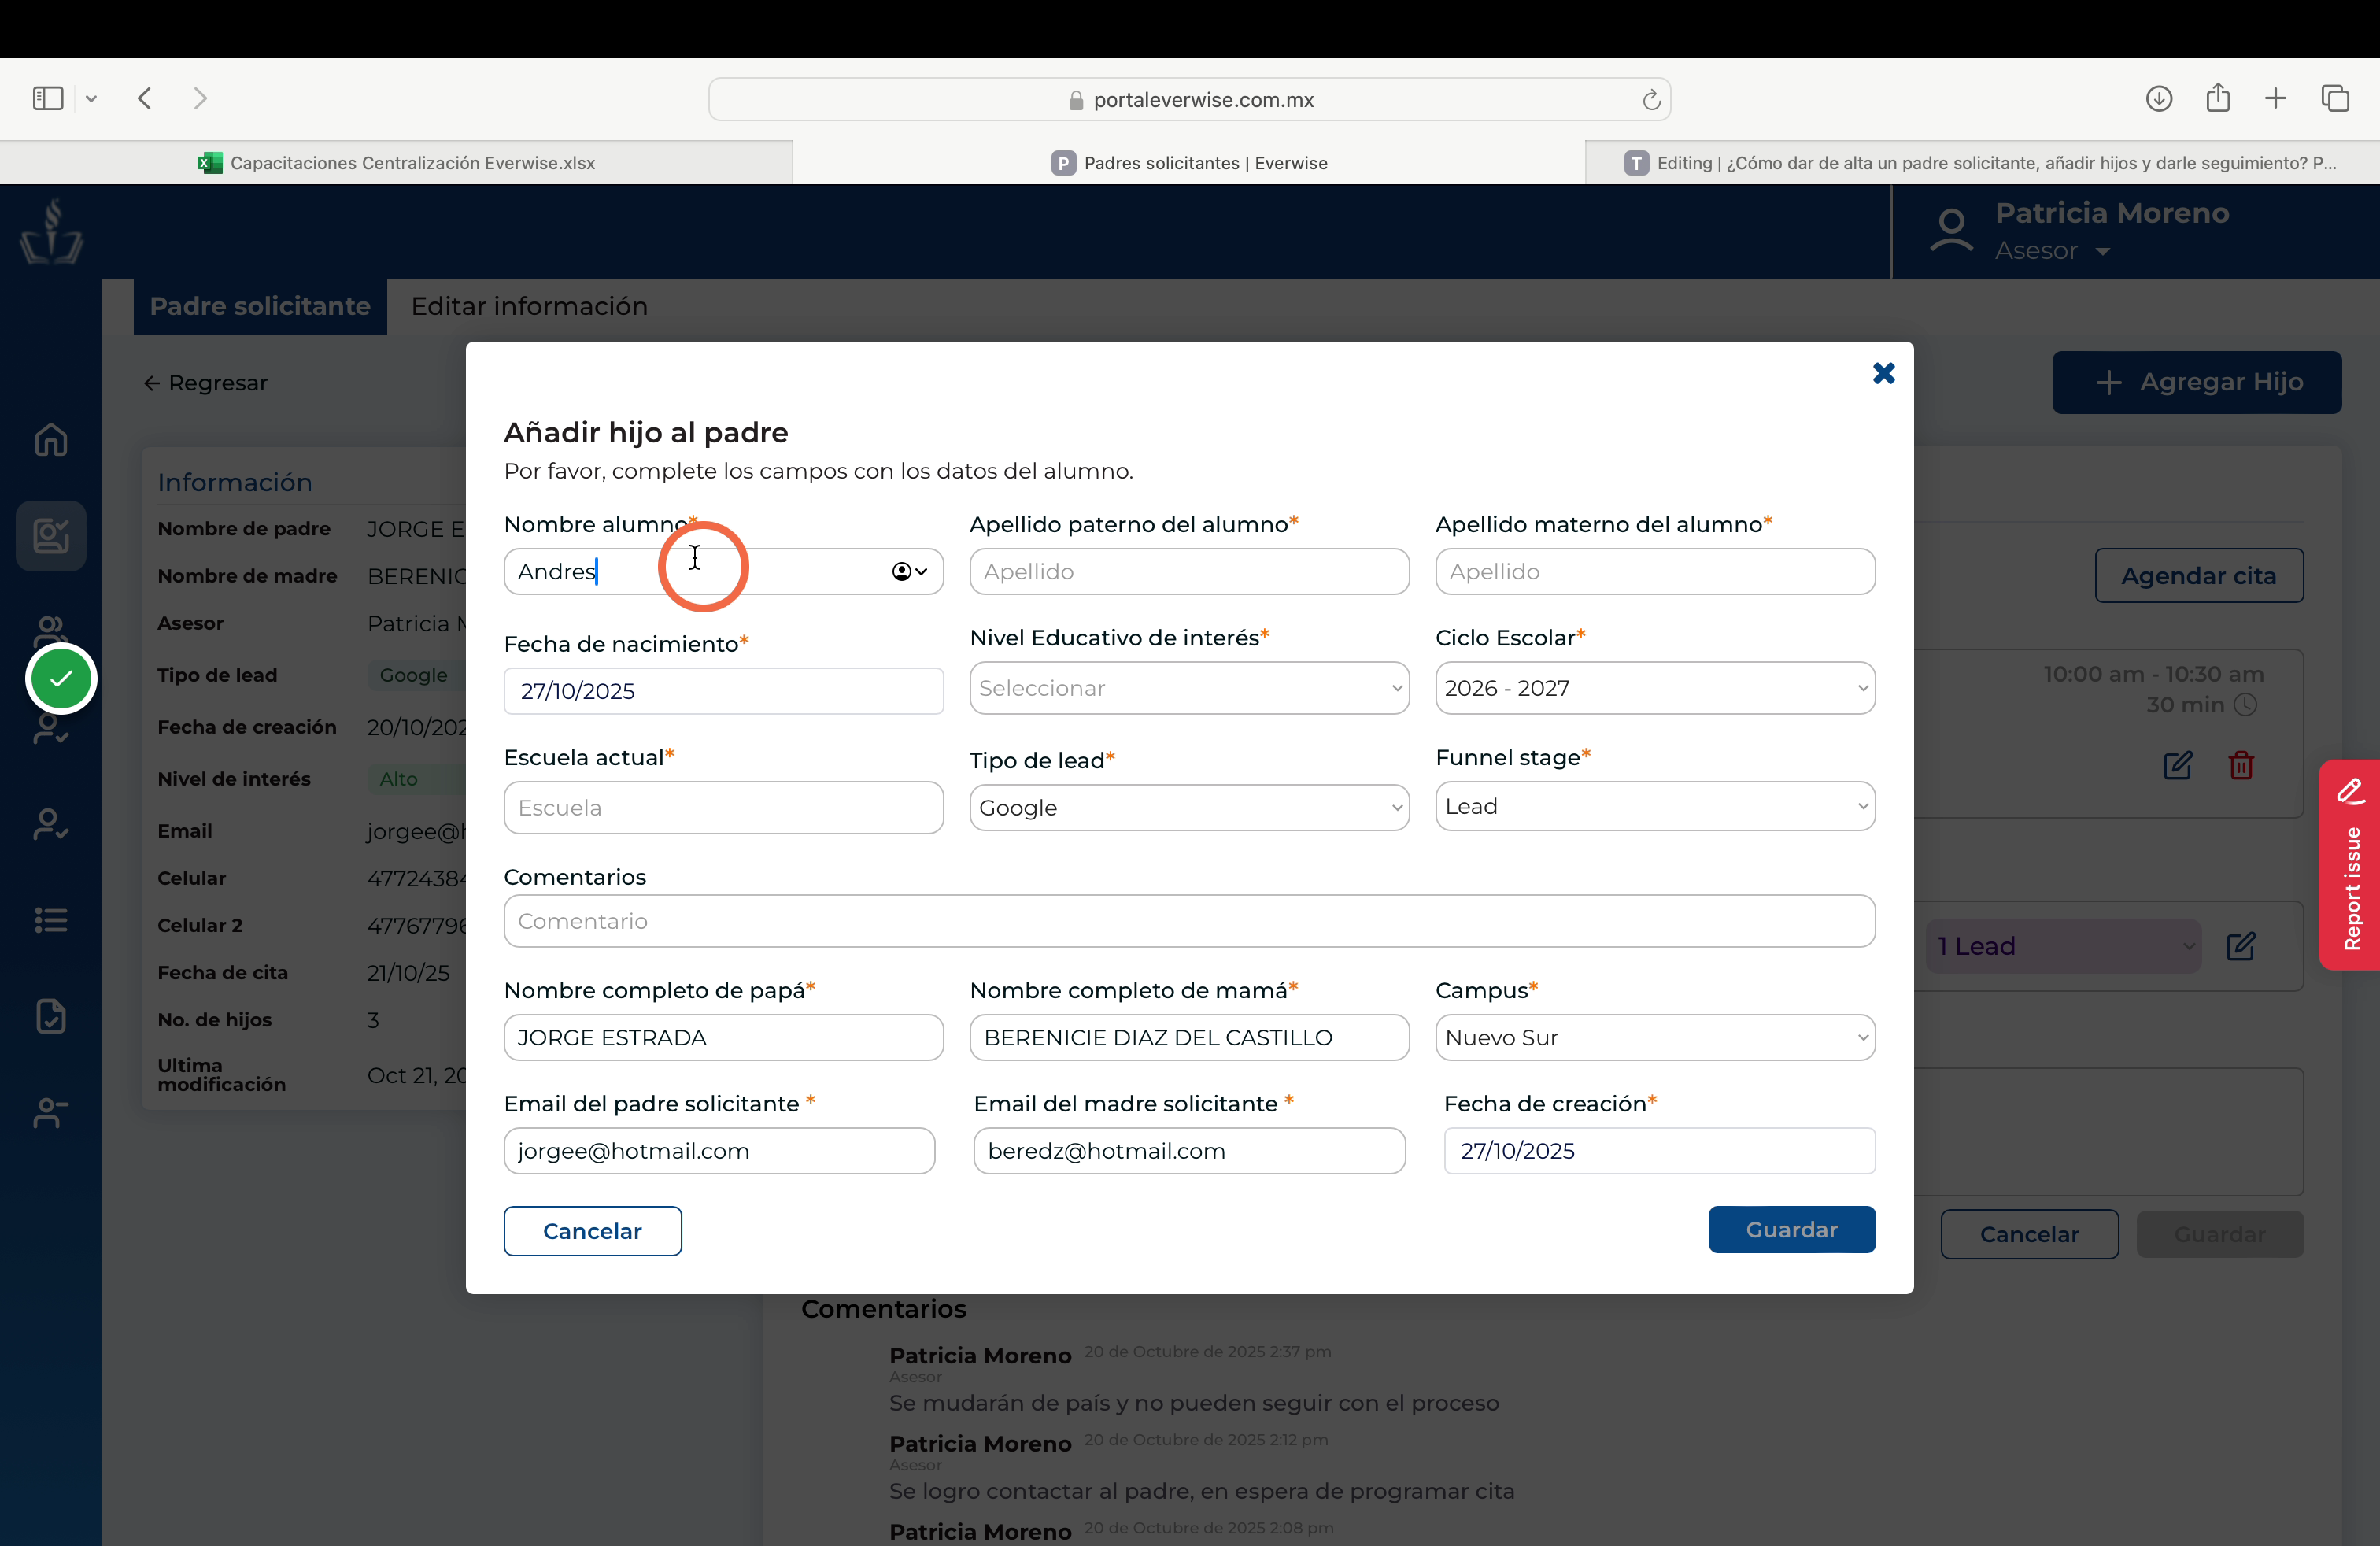Click Agregar Hijo button

(2197, 382)
